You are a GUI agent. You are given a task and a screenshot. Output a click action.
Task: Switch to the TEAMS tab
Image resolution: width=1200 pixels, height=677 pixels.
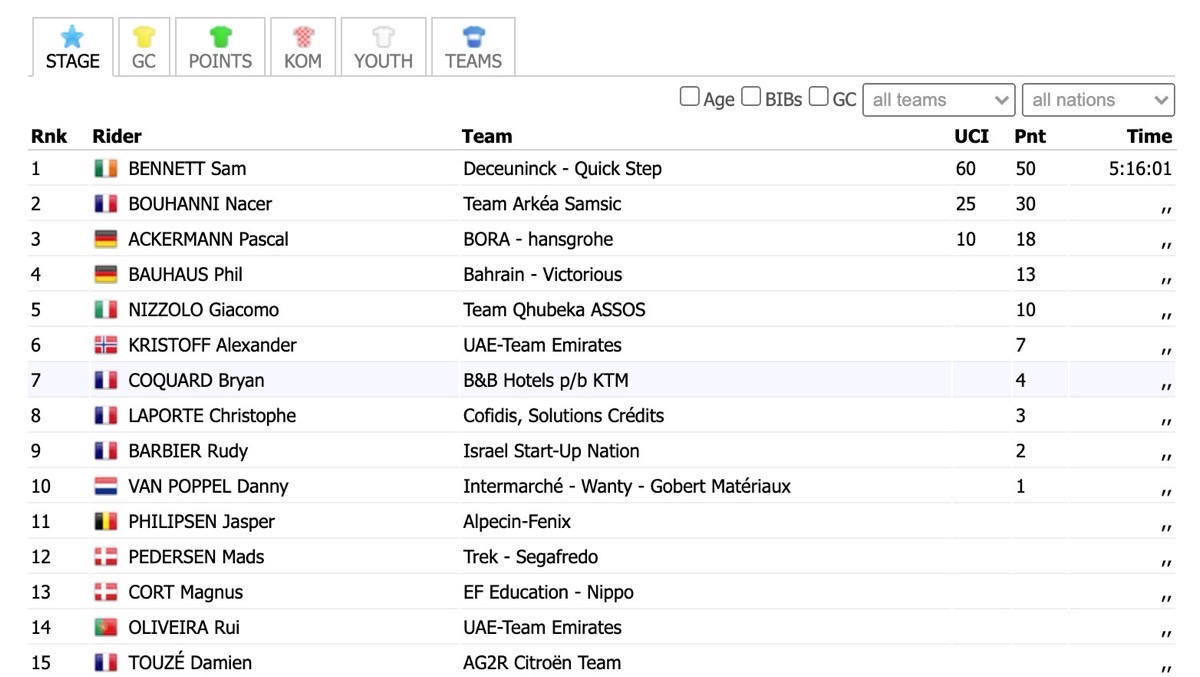[473, 48]
